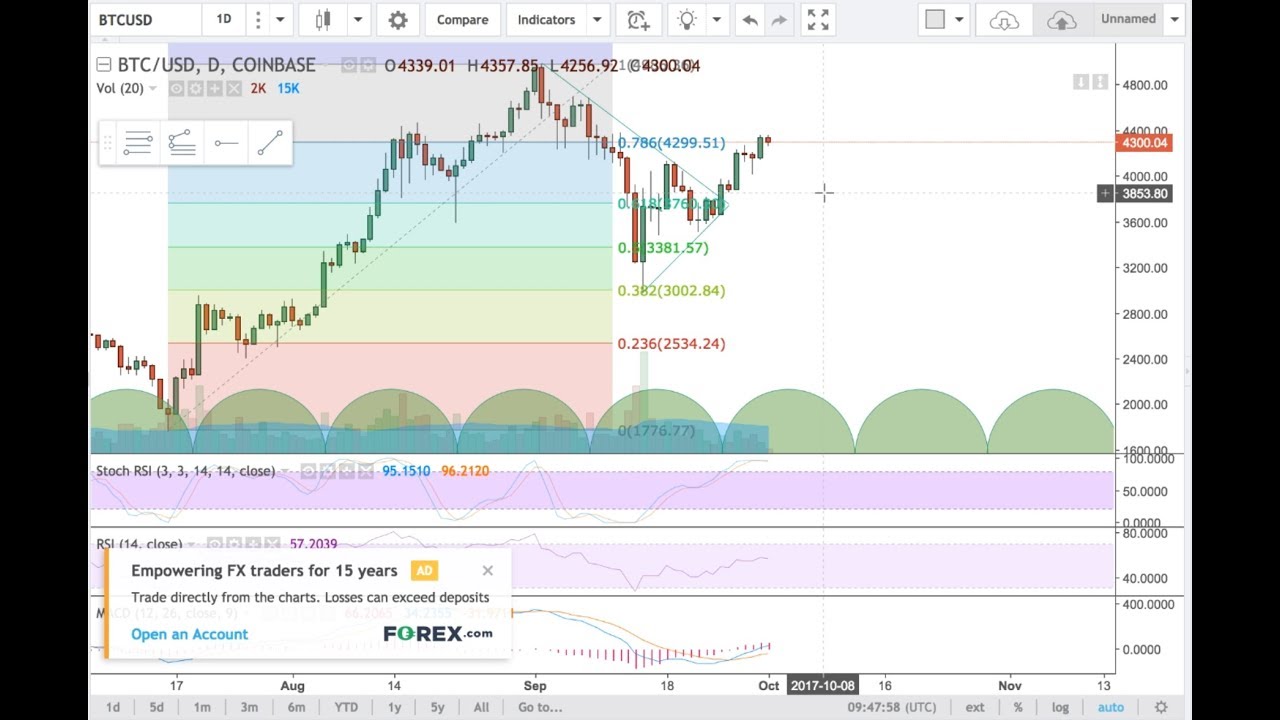The width and height of the screenshot is (1280, 720).
Task: Click the 1D interval button
Action: (224, 20)
